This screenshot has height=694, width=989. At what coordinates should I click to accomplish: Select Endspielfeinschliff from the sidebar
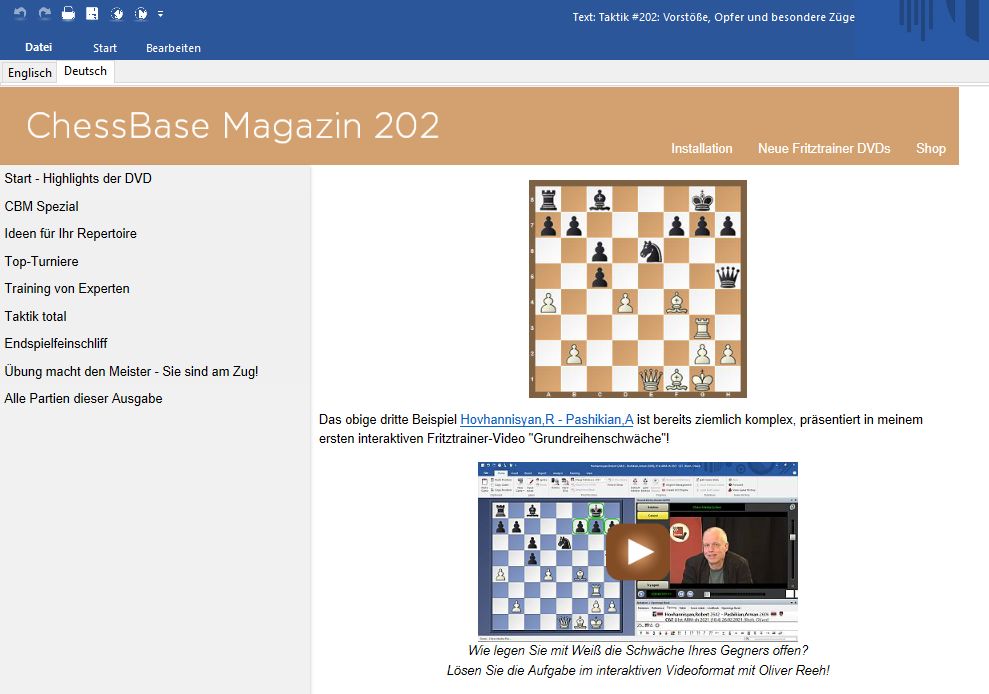point(56,343)
